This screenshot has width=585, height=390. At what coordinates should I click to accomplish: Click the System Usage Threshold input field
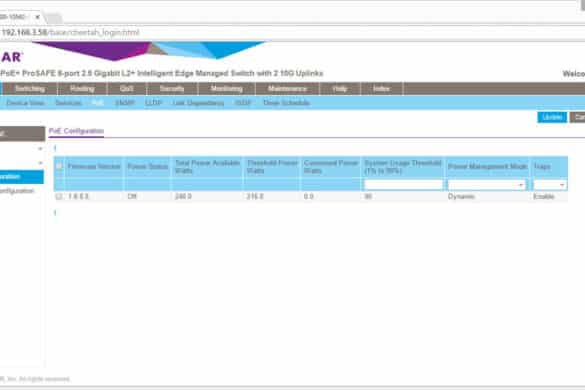[403, 185]
